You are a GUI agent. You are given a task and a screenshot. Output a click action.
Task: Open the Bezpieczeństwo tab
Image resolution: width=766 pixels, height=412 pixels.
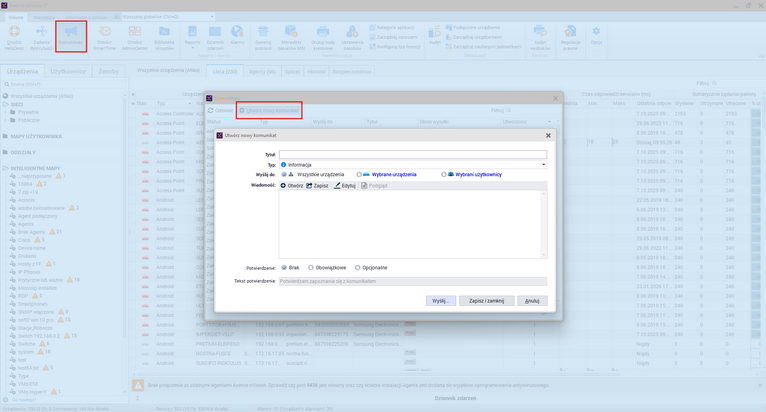point(352,71)
